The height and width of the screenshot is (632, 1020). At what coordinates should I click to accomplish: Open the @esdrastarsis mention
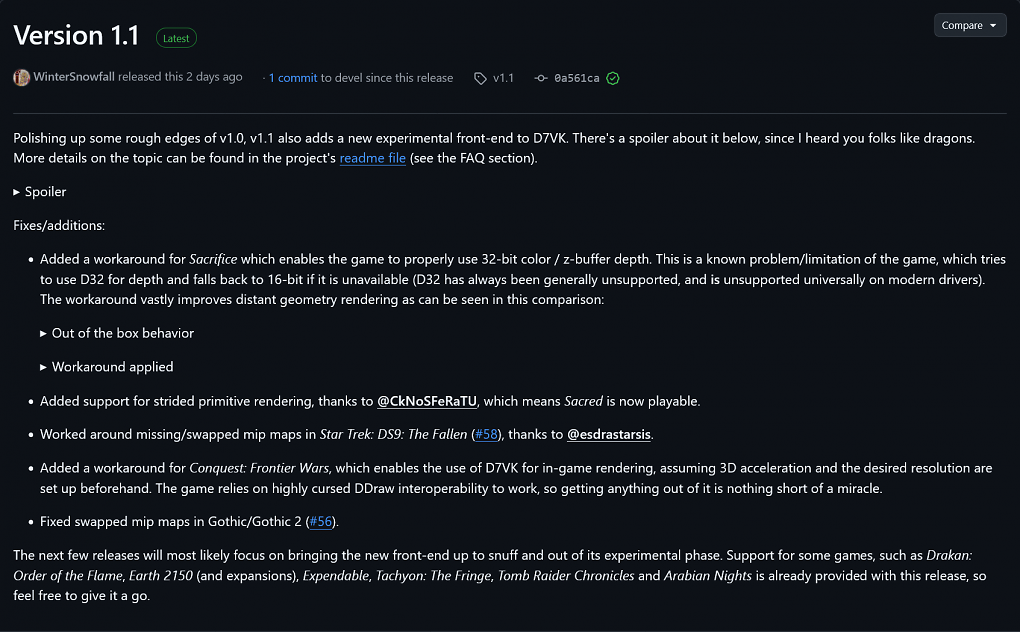click(609, 434)
